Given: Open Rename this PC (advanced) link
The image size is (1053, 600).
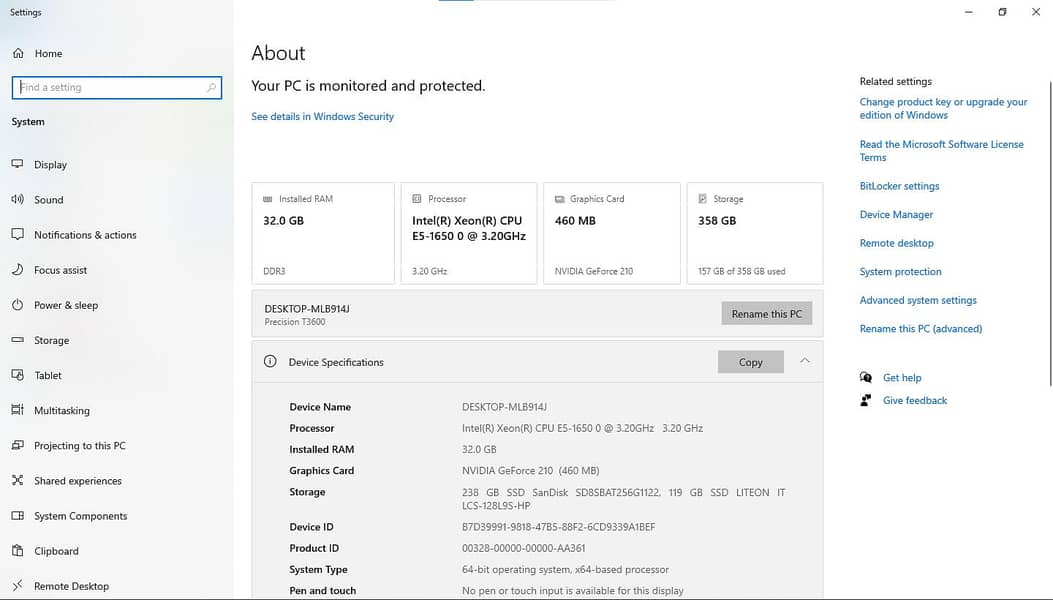Looking at the screenshot, I should pos(921,329).
